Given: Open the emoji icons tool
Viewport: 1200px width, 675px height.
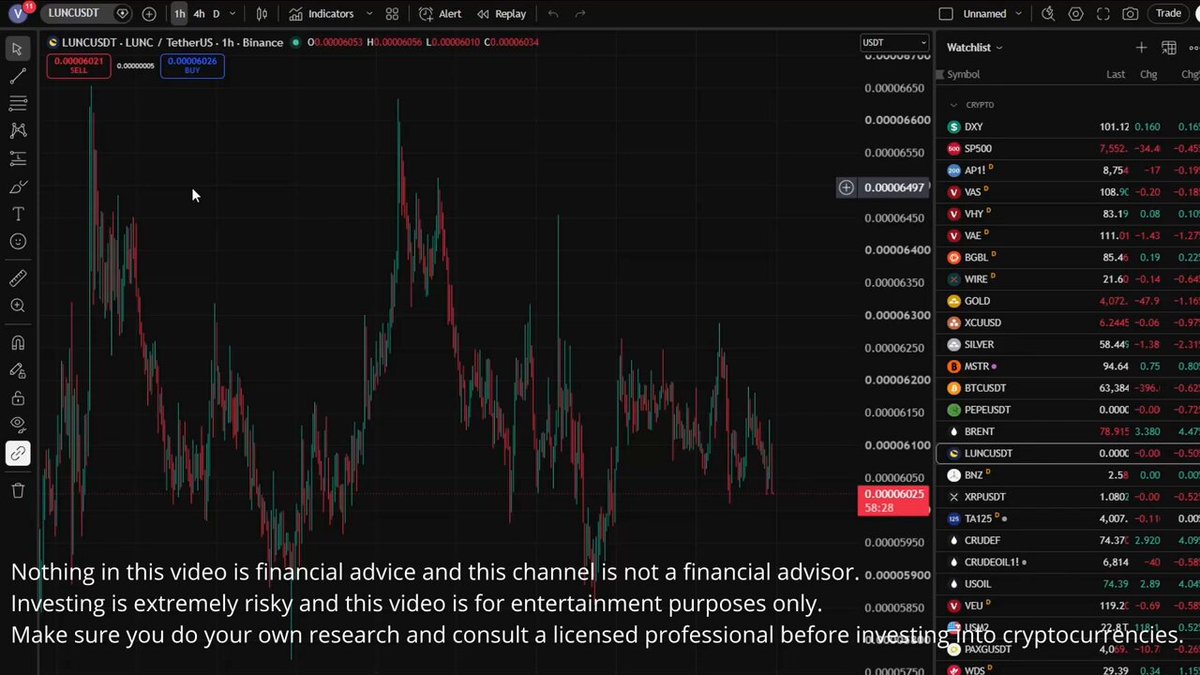Looking at the screenshot, I should click(18, 241).
